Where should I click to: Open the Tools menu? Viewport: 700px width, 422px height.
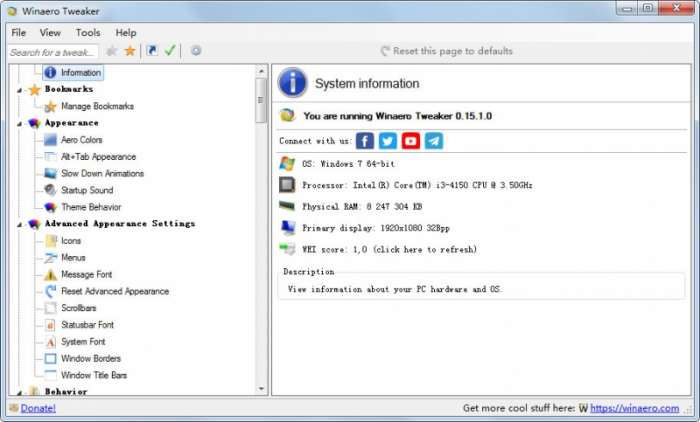88,33
